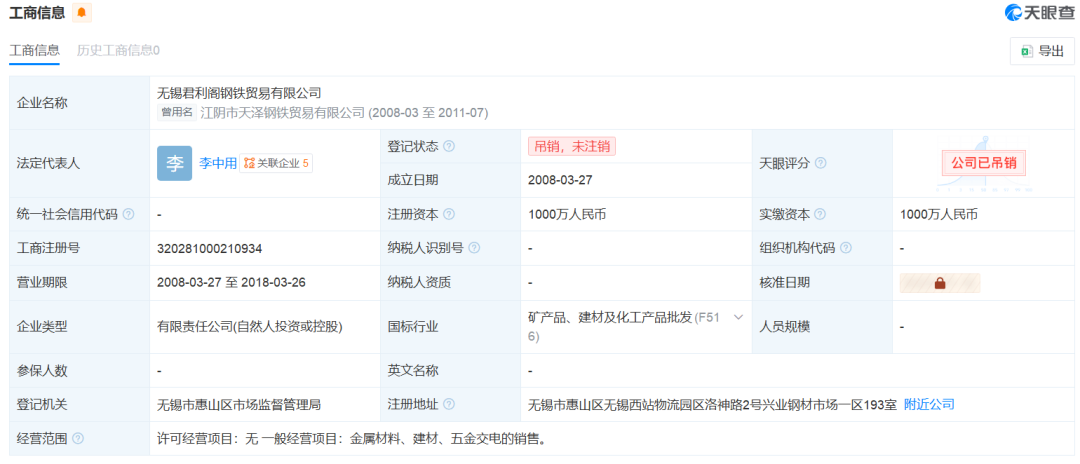Click the 企业类型 label cell
Screen dimensions: 1080x464
[x=79, y=327]
